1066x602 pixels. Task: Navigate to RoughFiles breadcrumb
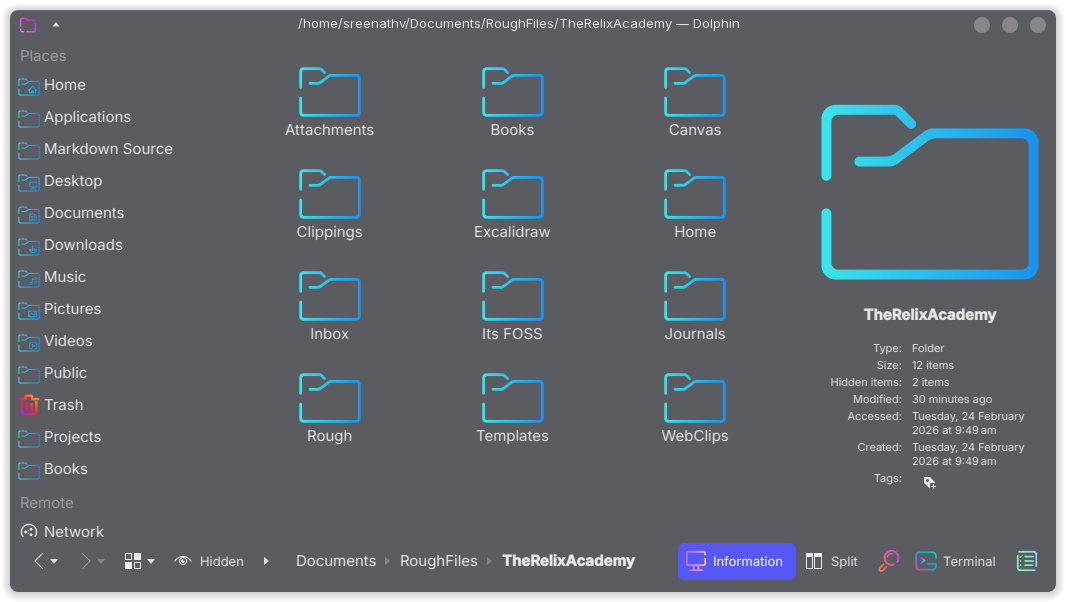(439, 561)
